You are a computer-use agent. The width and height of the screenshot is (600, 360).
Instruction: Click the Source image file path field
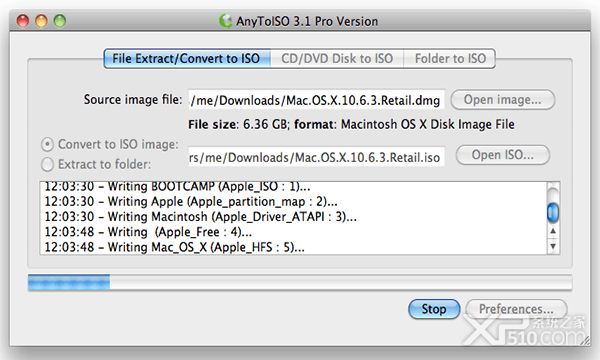click(x=316, y=100)
